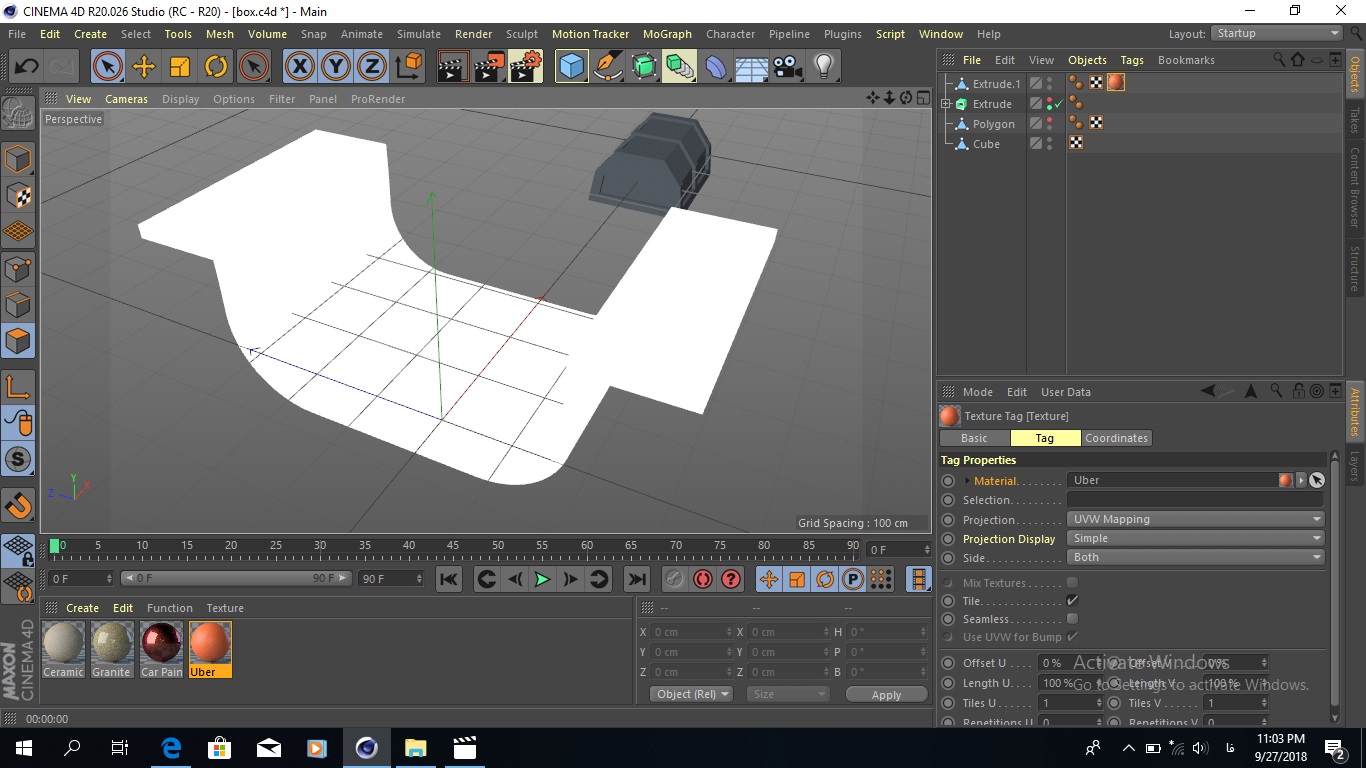1366x768 pixels.
Task: Expand the Material parameter arrow
Action: click(967, 481)
